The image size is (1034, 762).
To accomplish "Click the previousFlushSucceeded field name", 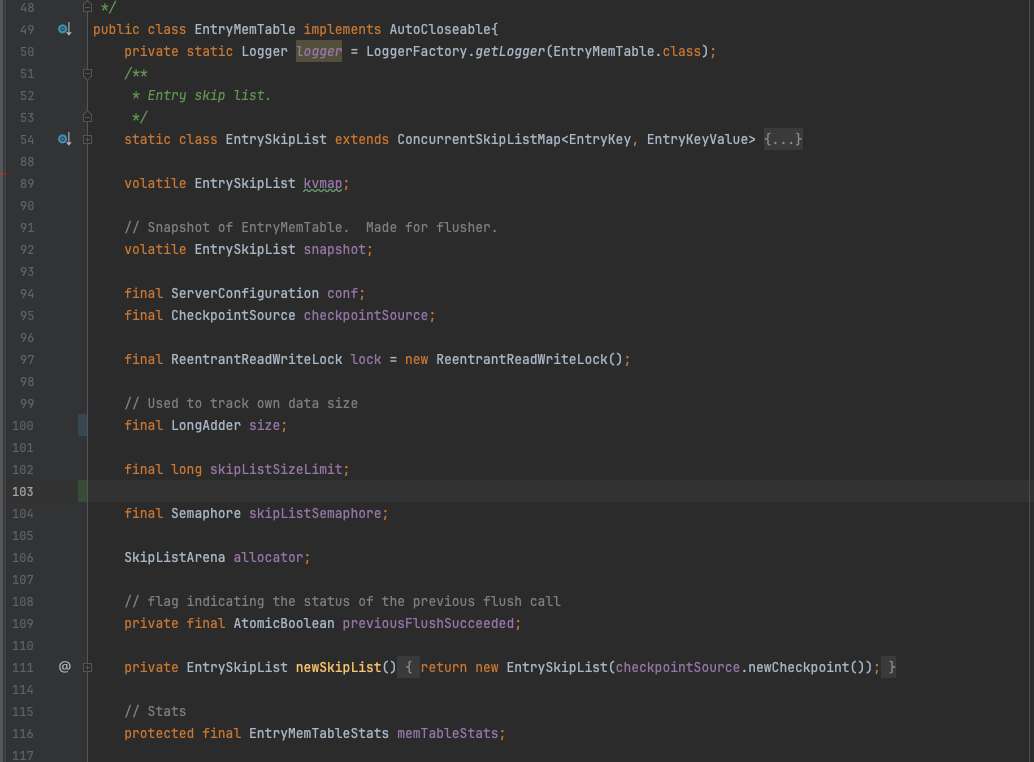I will (x=428, y=623).
